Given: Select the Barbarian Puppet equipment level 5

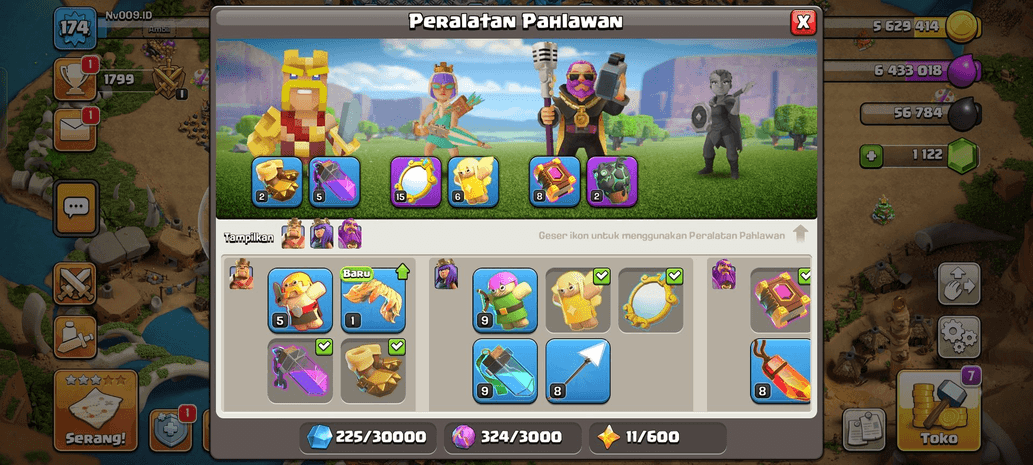Looking at the screenshot, I should pyautogui.click(x=300, y=300).
